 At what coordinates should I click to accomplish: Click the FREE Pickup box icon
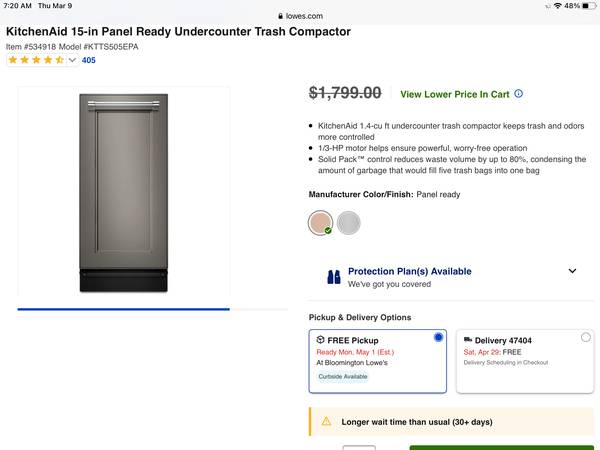[x=320, y=340]
